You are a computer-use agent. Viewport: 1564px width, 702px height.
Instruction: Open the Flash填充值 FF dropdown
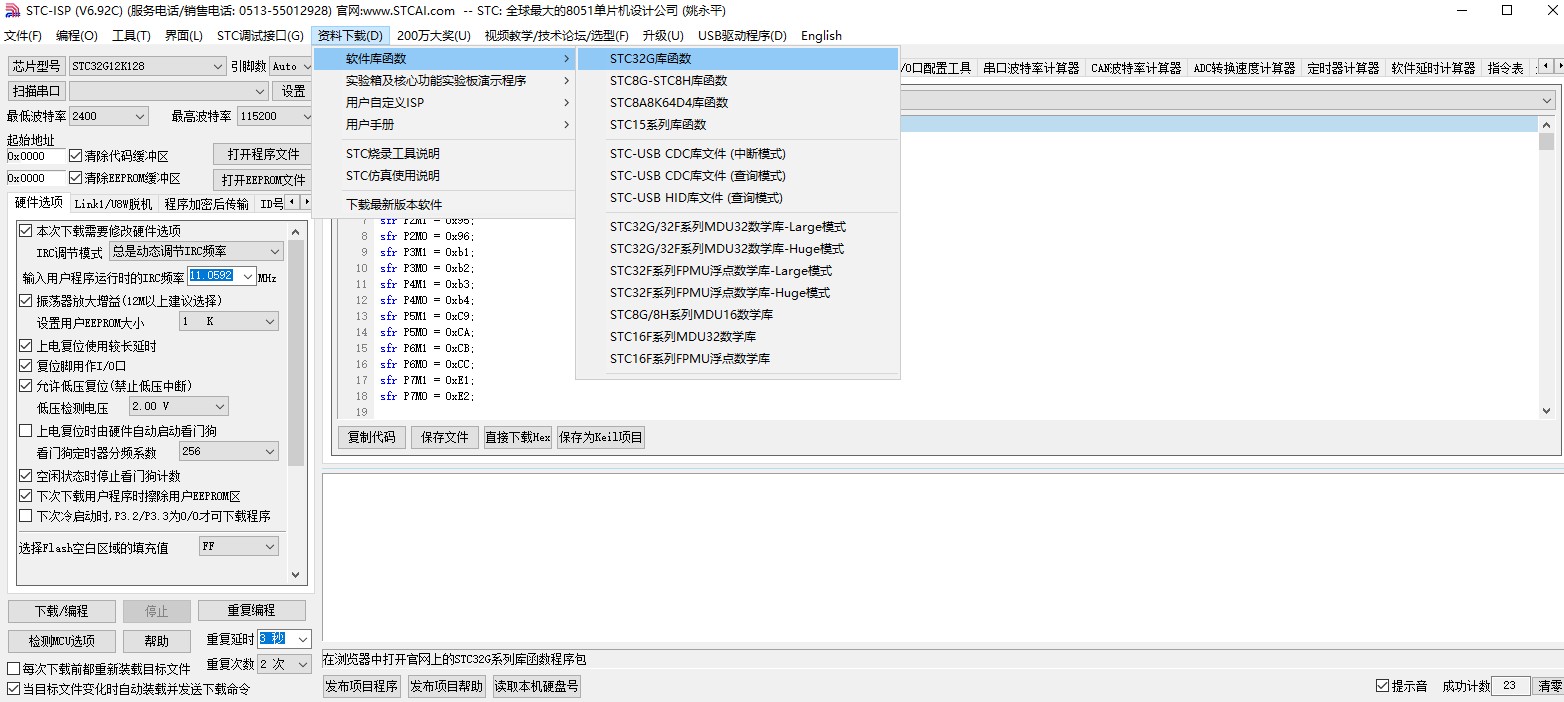(x=239, y=547)
